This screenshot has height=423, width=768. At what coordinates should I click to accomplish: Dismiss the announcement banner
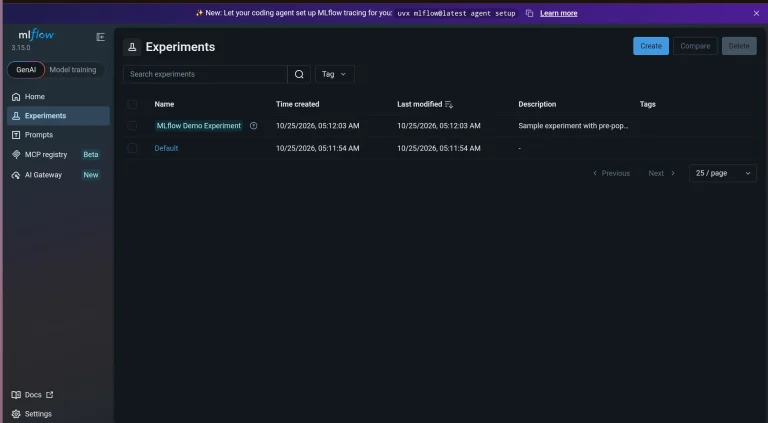coord(756,13)
